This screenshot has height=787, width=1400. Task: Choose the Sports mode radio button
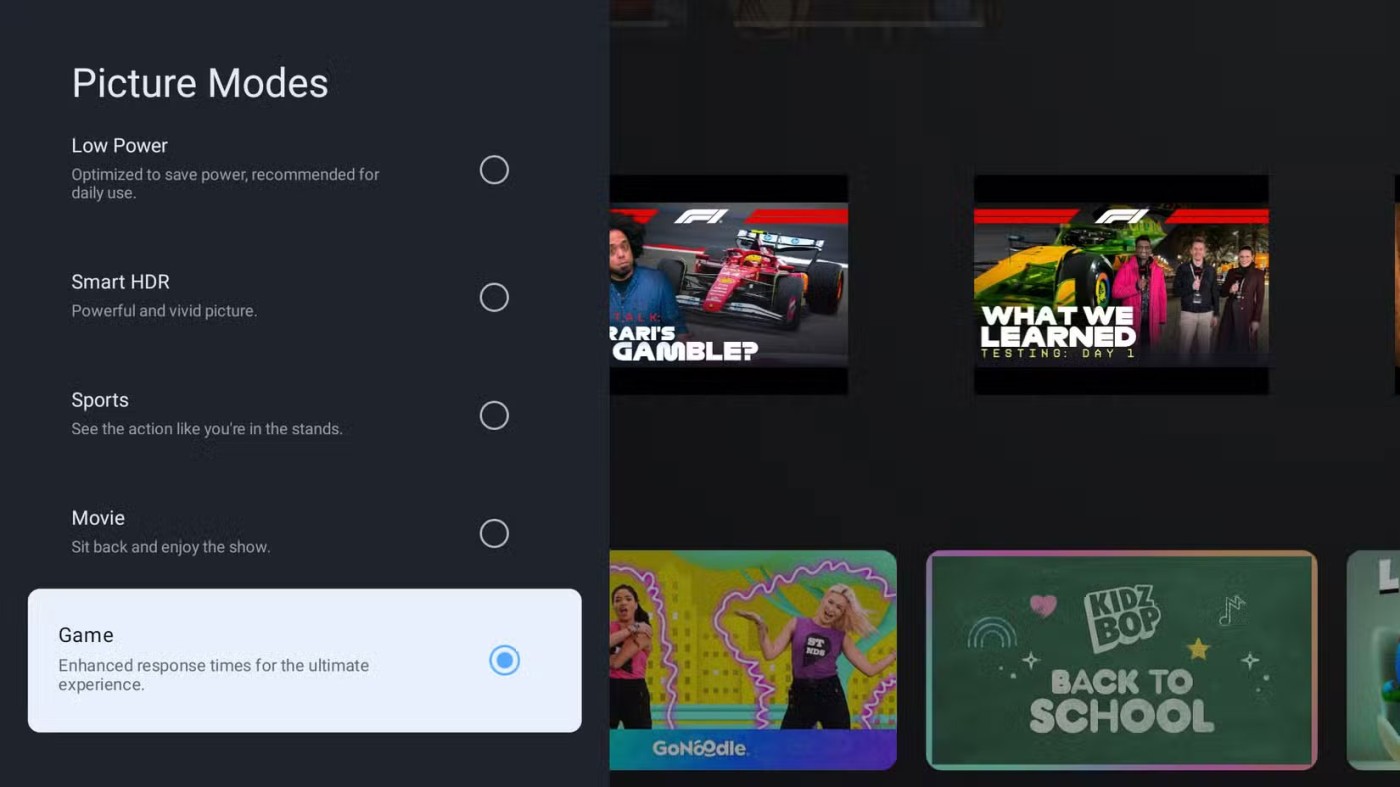pyautogui.click(x=494, y=415)
